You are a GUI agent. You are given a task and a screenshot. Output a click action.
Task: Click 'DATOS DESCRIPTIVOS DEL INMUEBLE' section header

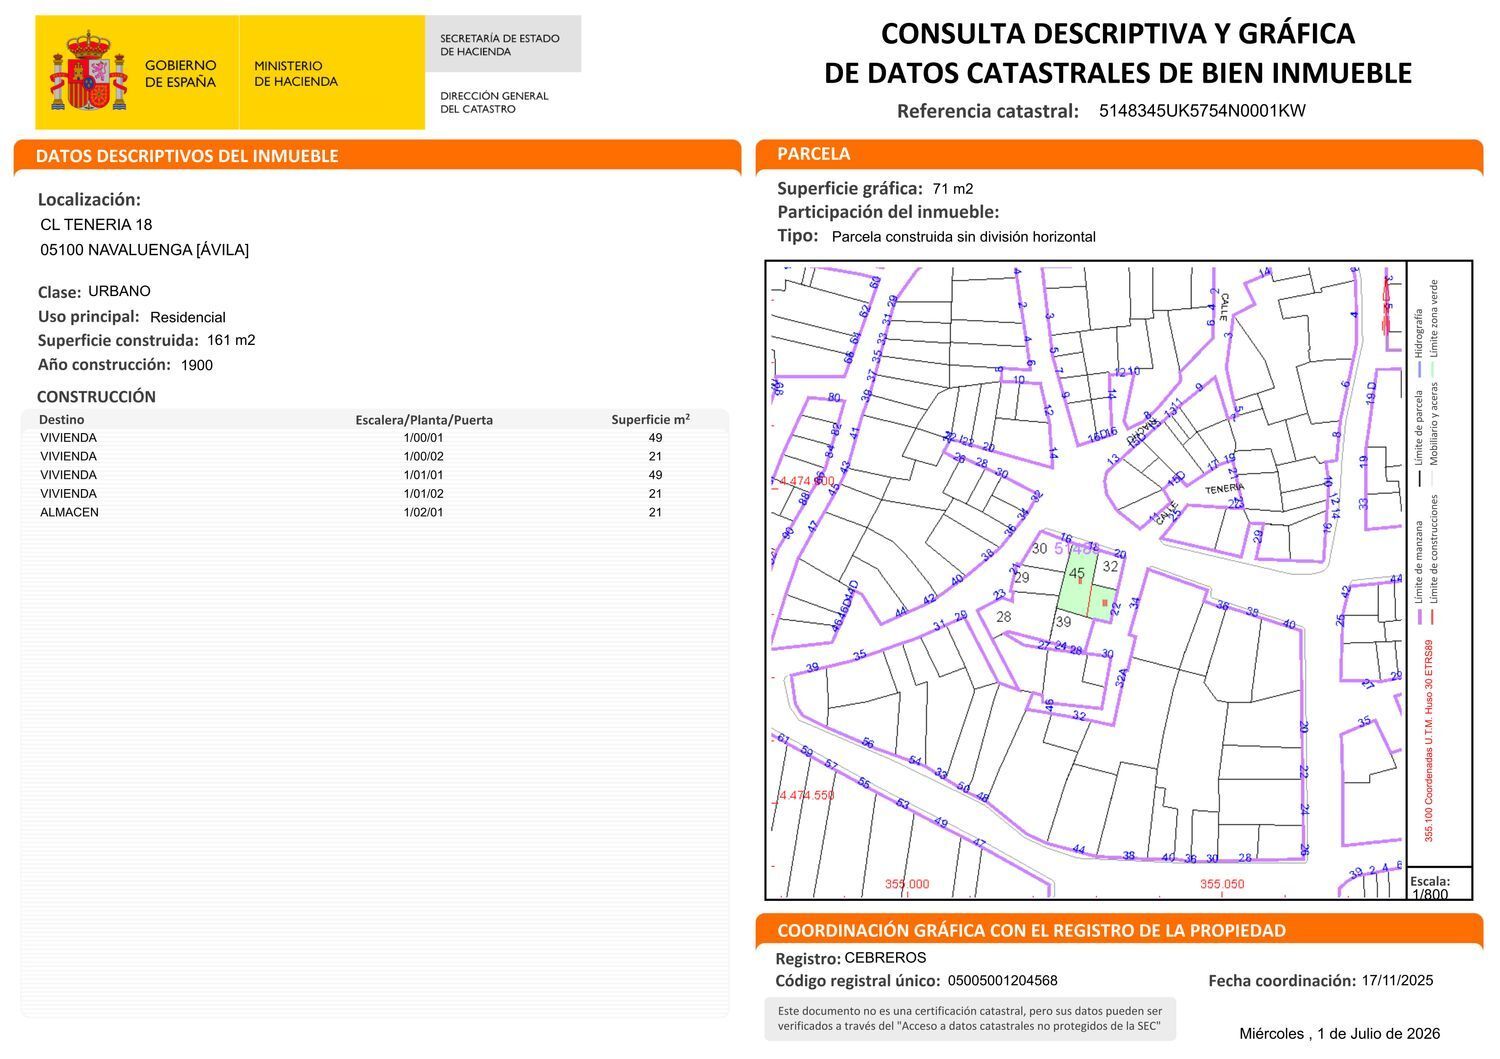coord(187,156)
